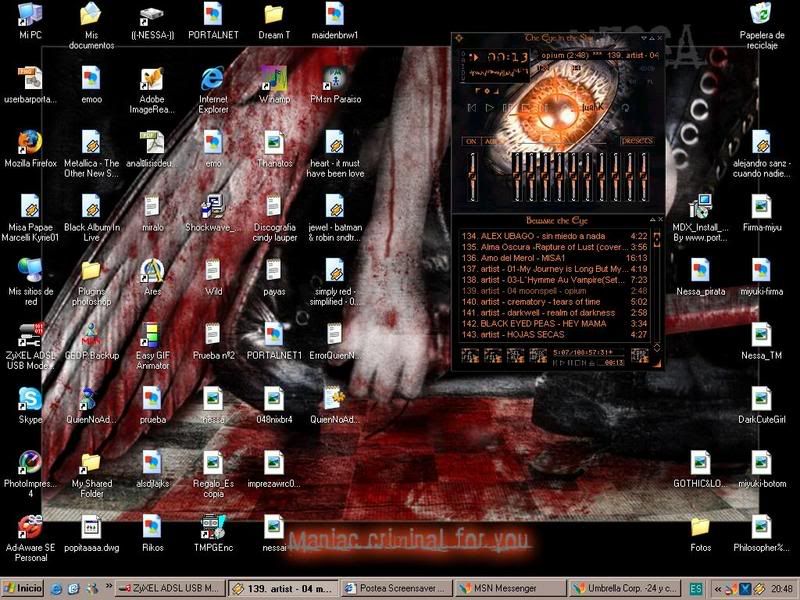Launch the Winamp desktop shortcut
The height and width of the screenshot is (600, 800).
point(274,85)
